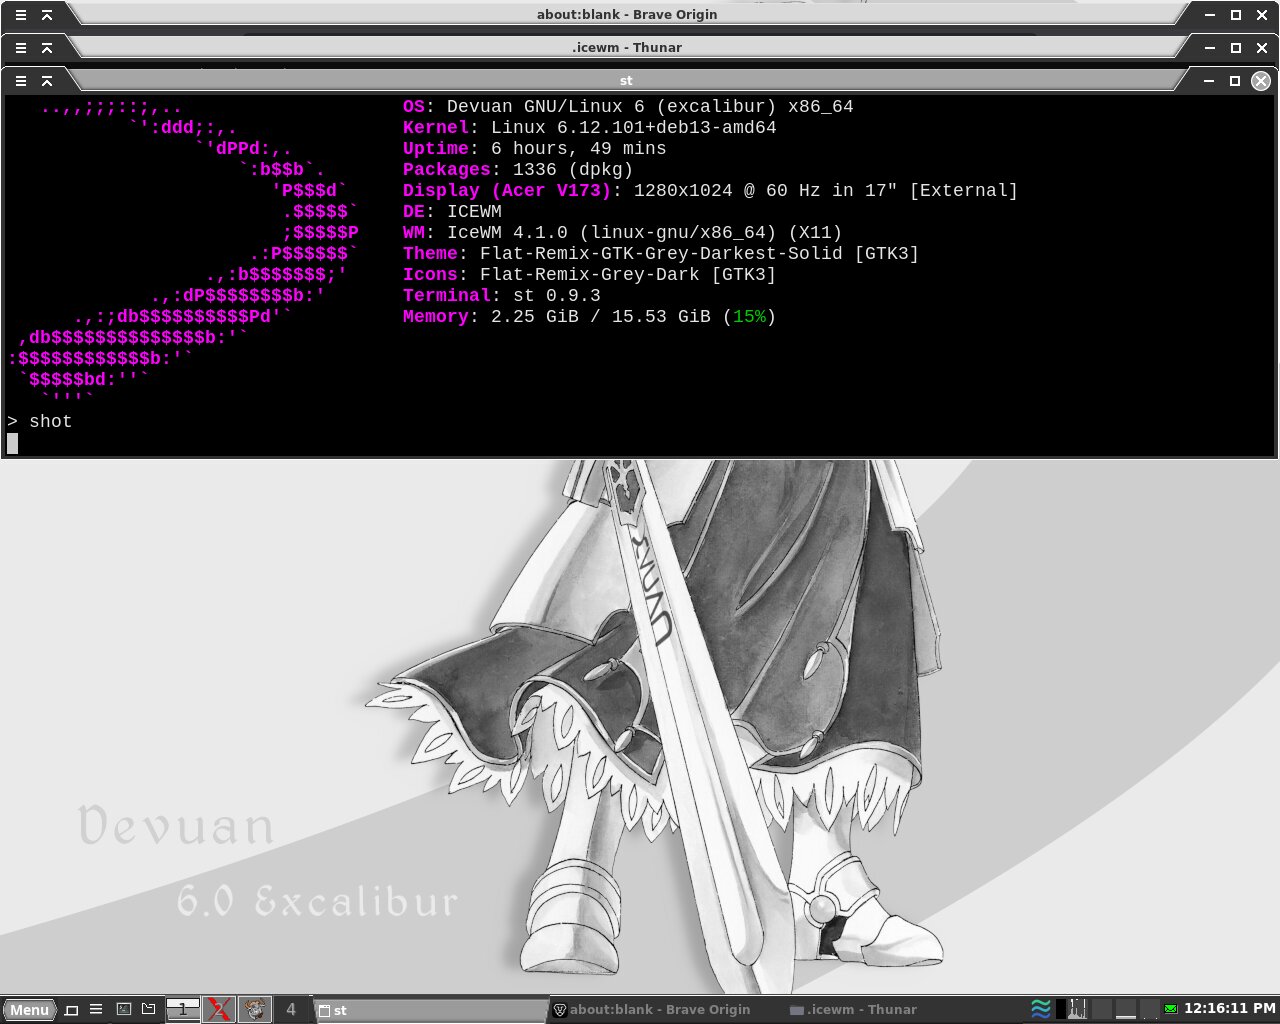The width and height of the screenshot is (1280, 1024).
Task: Open the window menu of Brave Origin
Action: 21,15
